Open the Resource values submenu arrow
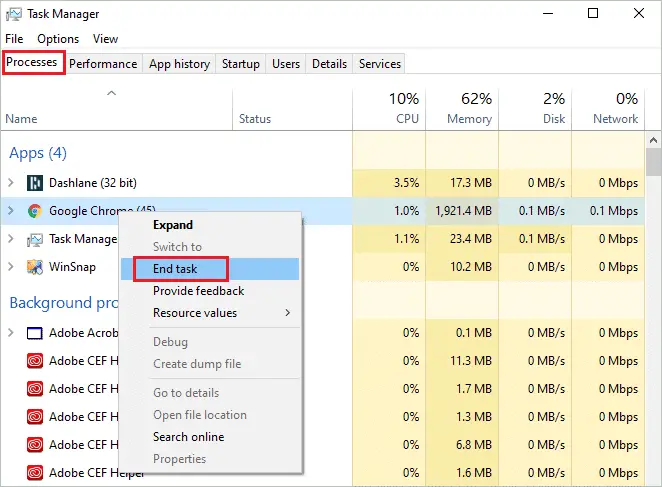This screenshot has width=662, height=487. tap(288, 313)
